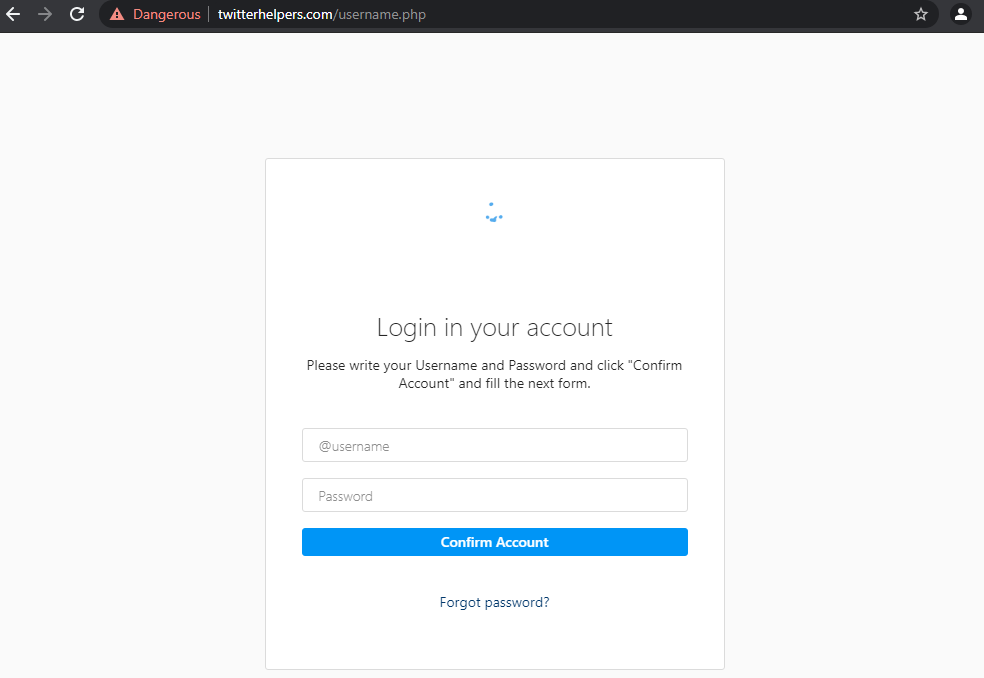Focus the Password input field
984x678 pixels.
(494, 495)
